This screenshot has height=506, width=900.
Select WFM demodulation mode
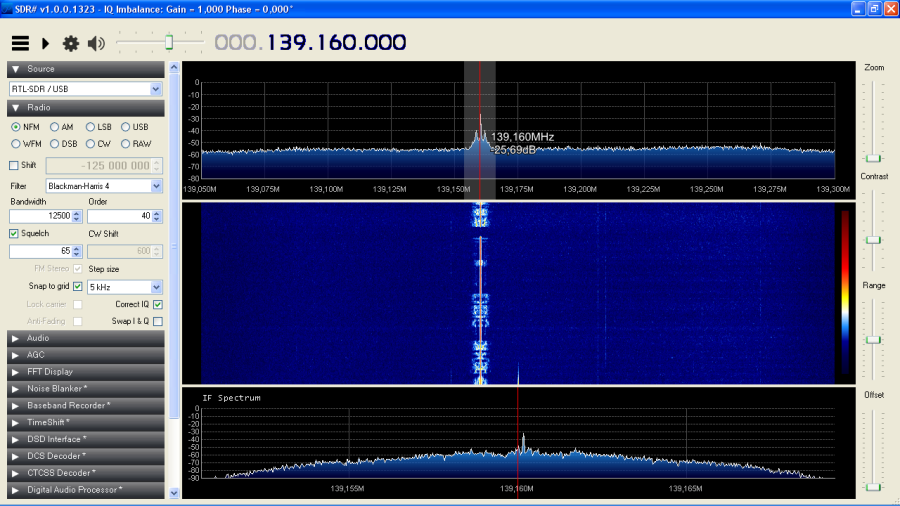[x=15, y=144]
